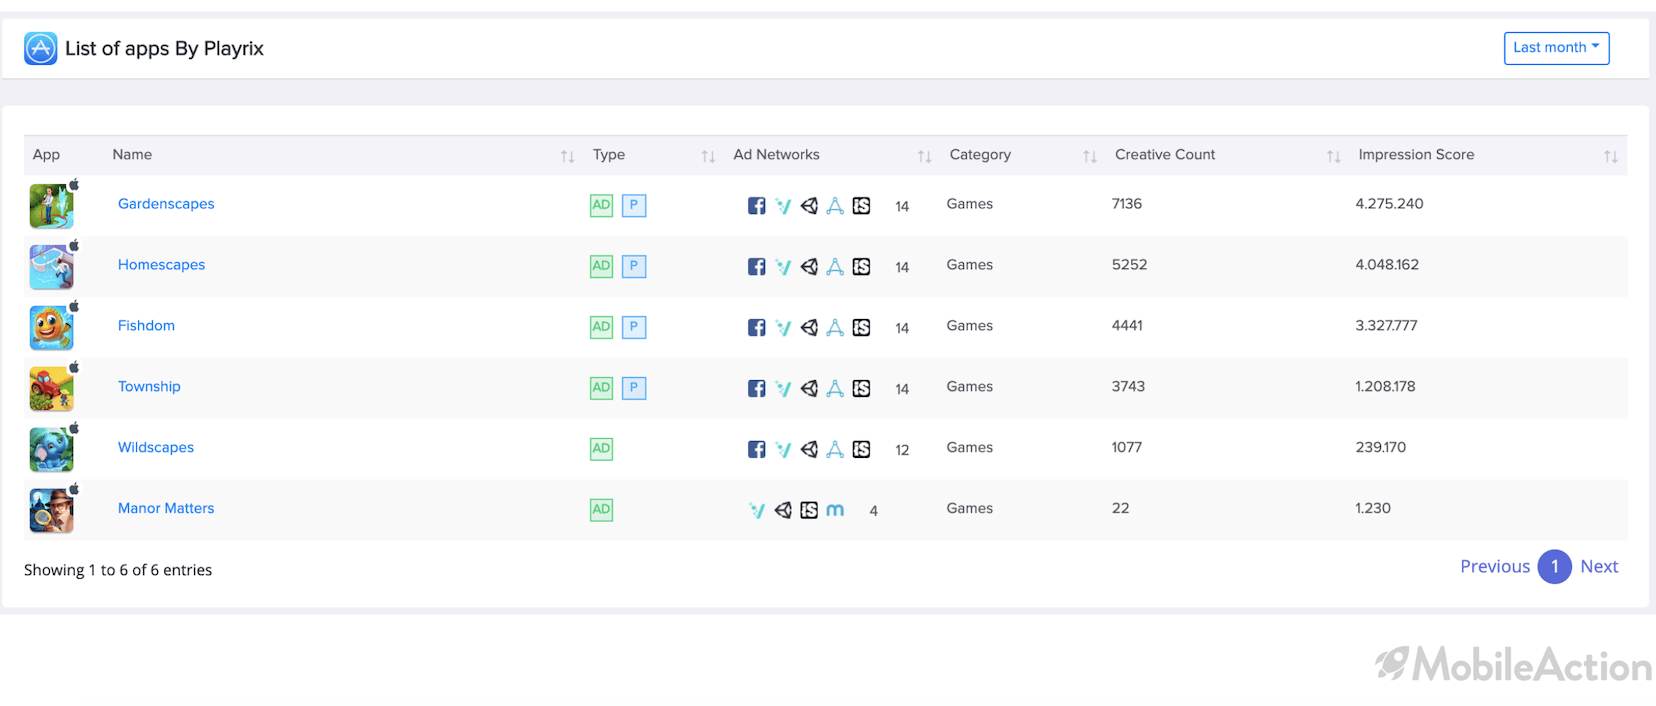Click Vungle network icon in Gardenscapes row
Screen dimensions: 1656x706
tap(783, 206)
